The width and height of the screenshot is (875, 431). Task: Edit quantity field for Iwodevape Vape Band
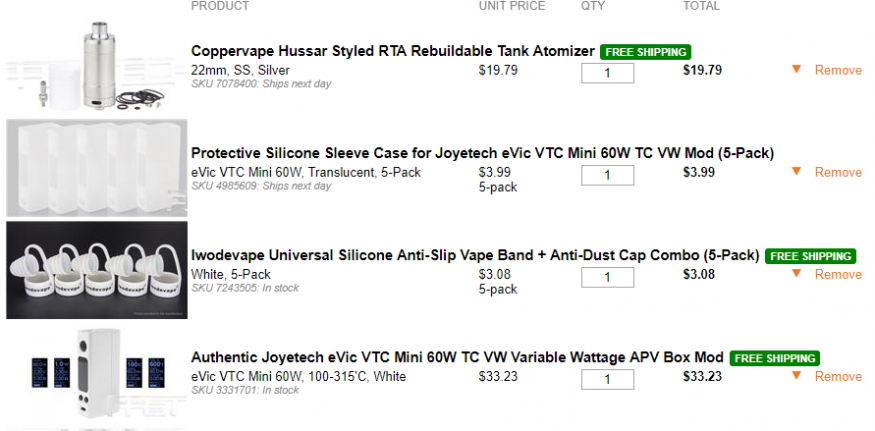tap(607, 277)
